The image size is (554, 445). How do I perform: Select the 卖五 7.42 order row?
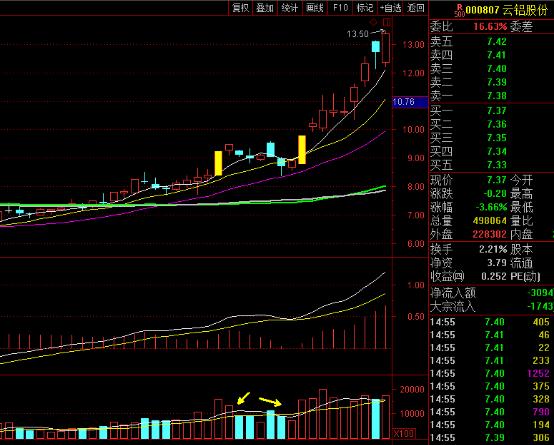point(491,41)
